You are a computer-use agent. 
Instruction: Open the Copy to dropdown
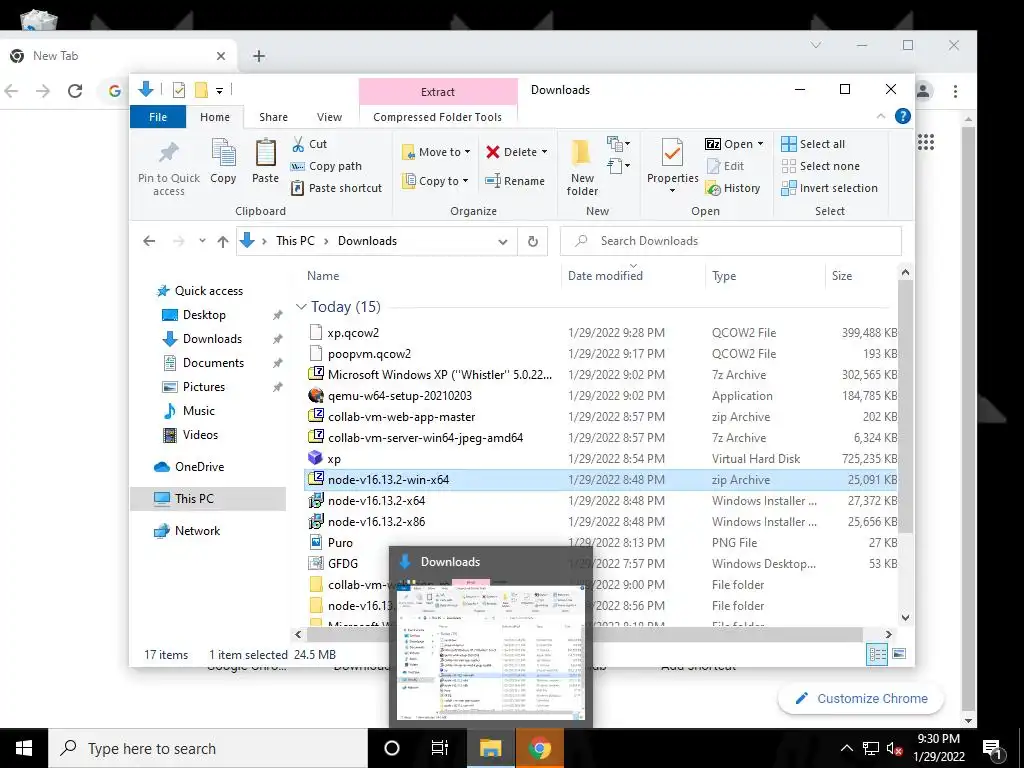[x=435, y=181]
